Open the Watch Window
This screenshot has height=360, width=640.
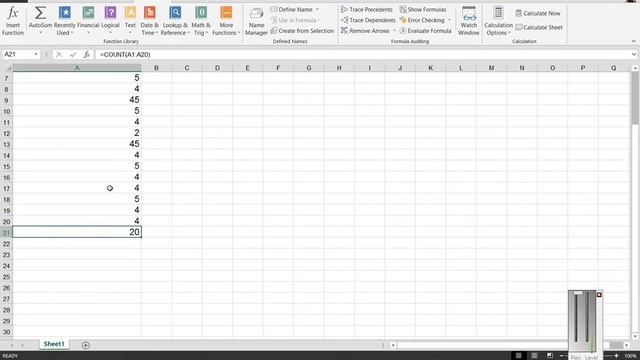(469, 21)
